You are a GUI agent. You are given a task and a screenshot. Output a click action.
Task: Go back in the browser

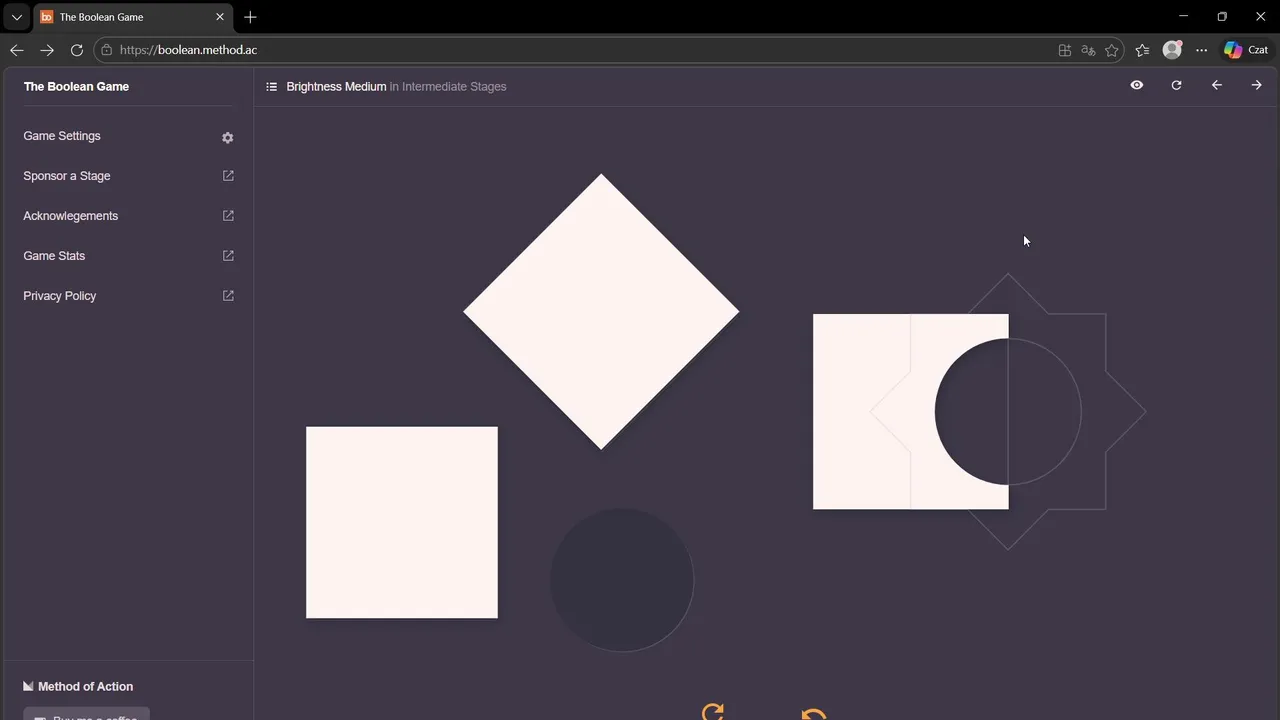17,50
